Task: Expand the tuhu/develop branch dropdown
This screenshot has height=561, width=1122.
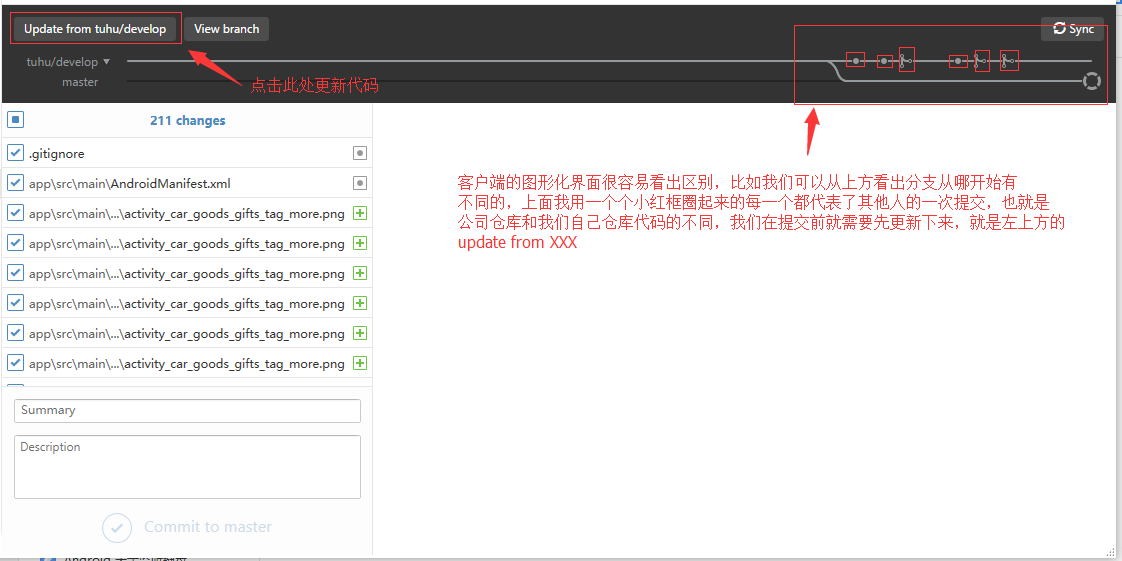Action: (69, 62)
